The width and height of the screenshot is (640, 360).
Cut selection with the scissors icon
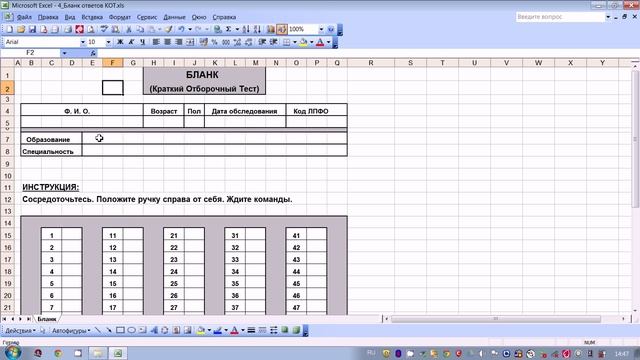point(129,29)
